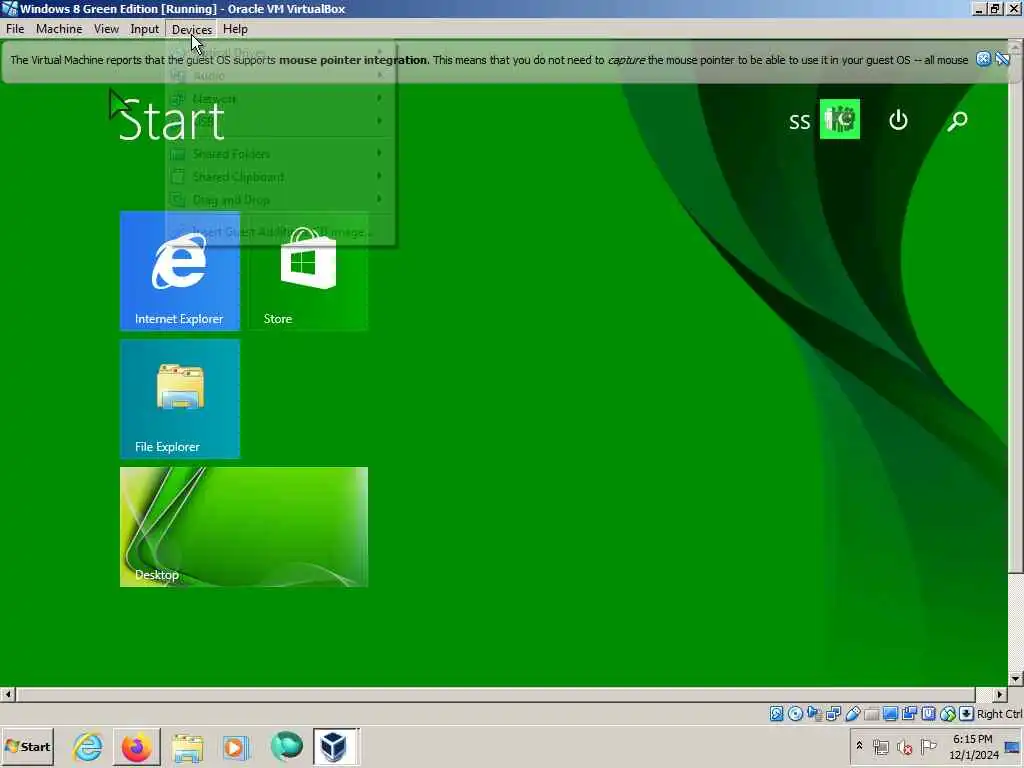1024x768 pixels.
Task: Click the audio status icon in VirtualBox
Action: tap(814, 714)
